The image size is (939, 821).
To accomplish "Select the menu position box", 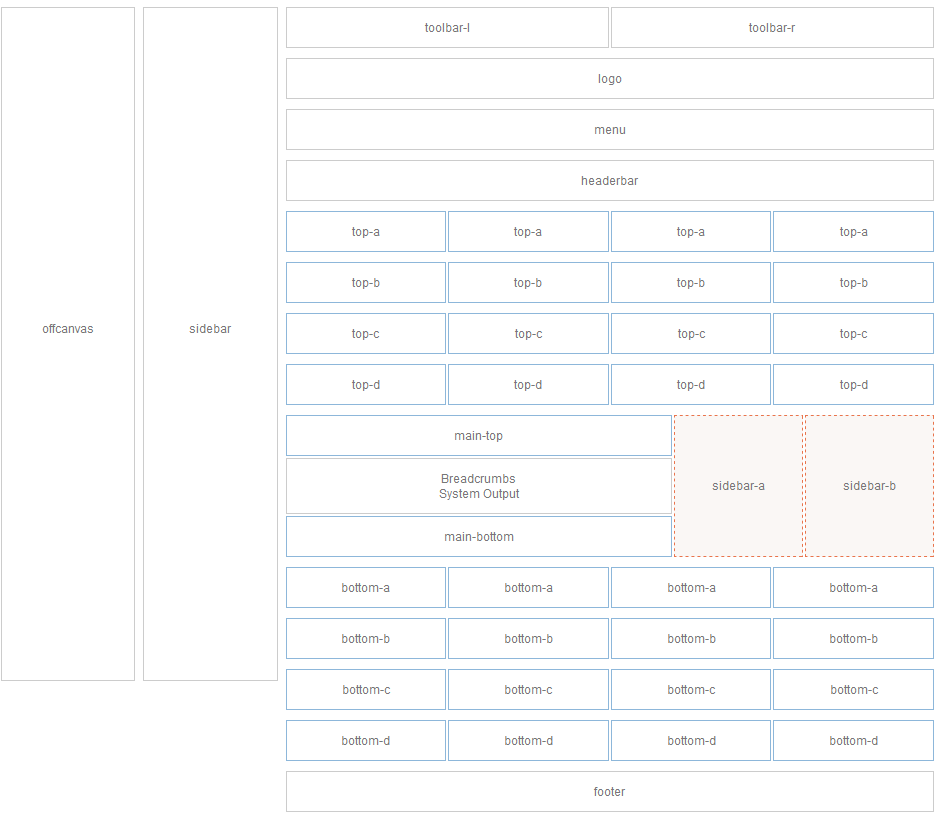I will coord(609,130).
